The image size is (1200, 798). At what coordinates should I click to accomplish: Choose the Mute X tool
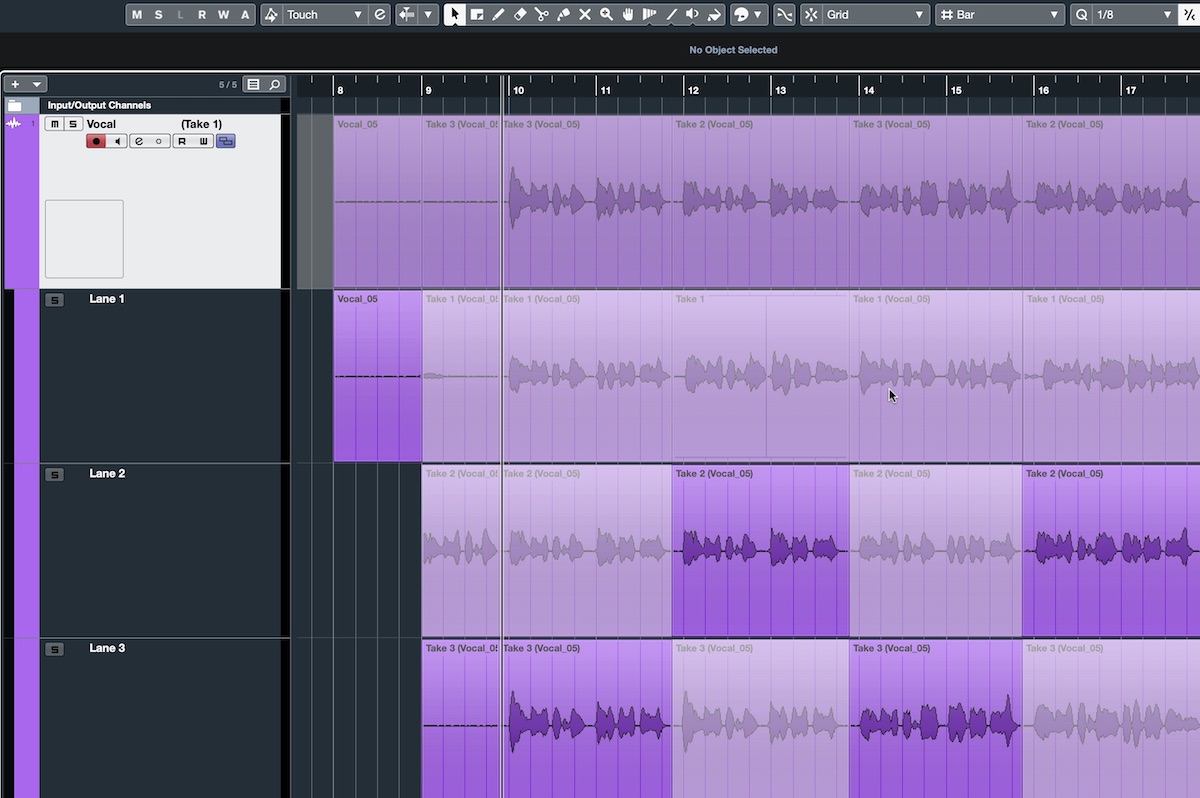(585, 15)
